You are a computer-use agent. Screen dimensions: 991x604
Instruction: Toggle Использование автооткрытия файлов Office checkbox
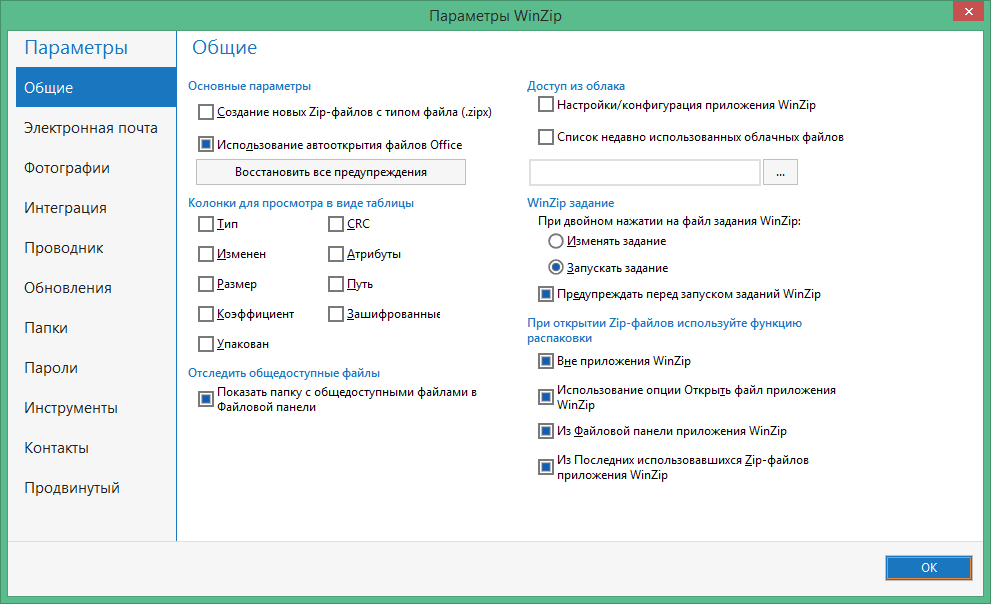click(206, 145)
